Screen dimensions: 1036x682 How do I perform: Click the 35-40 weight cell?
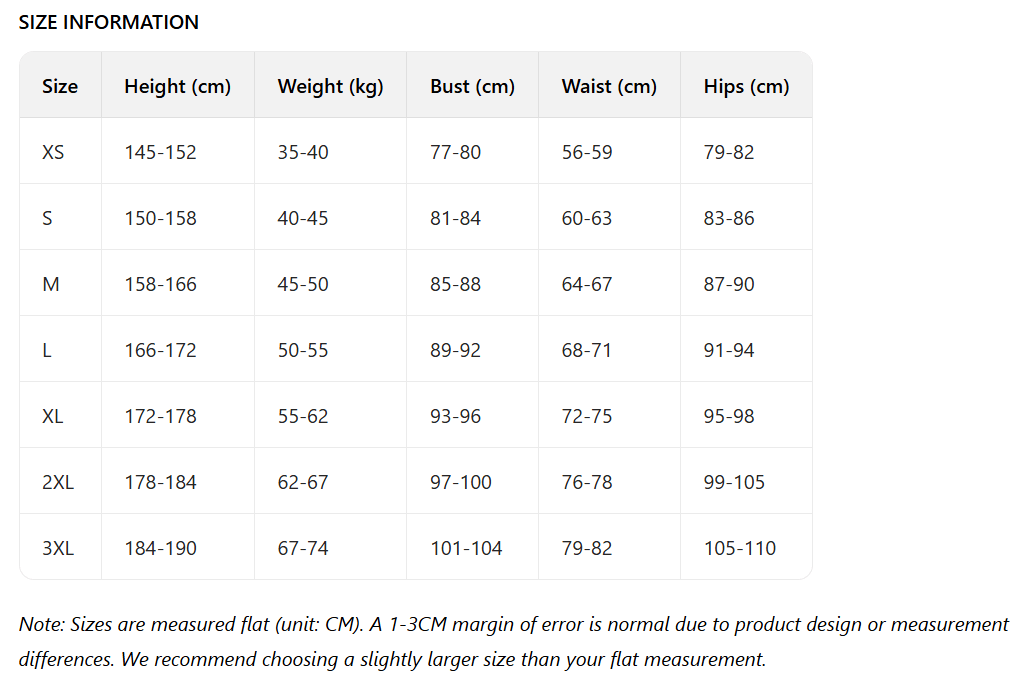tap(303, 152)
